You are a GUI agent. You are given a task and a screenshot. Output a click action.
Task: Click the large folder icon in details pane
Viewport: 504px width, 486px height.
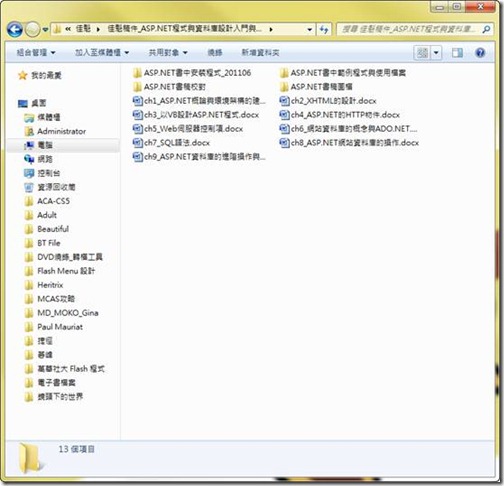(x=31, y=458)
